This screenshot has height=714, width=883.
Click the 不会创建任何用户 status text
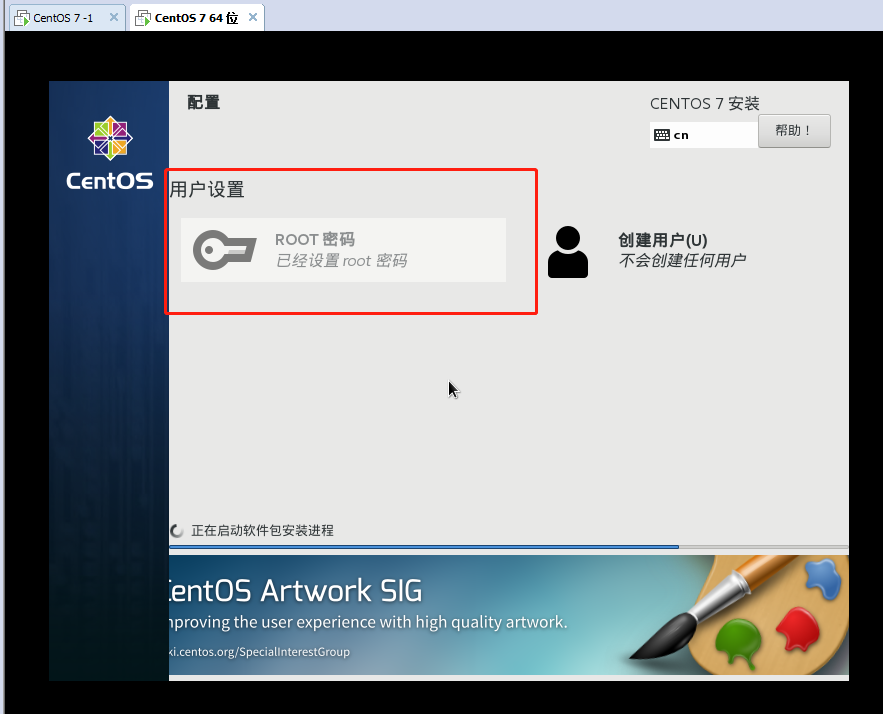(682, 260)
